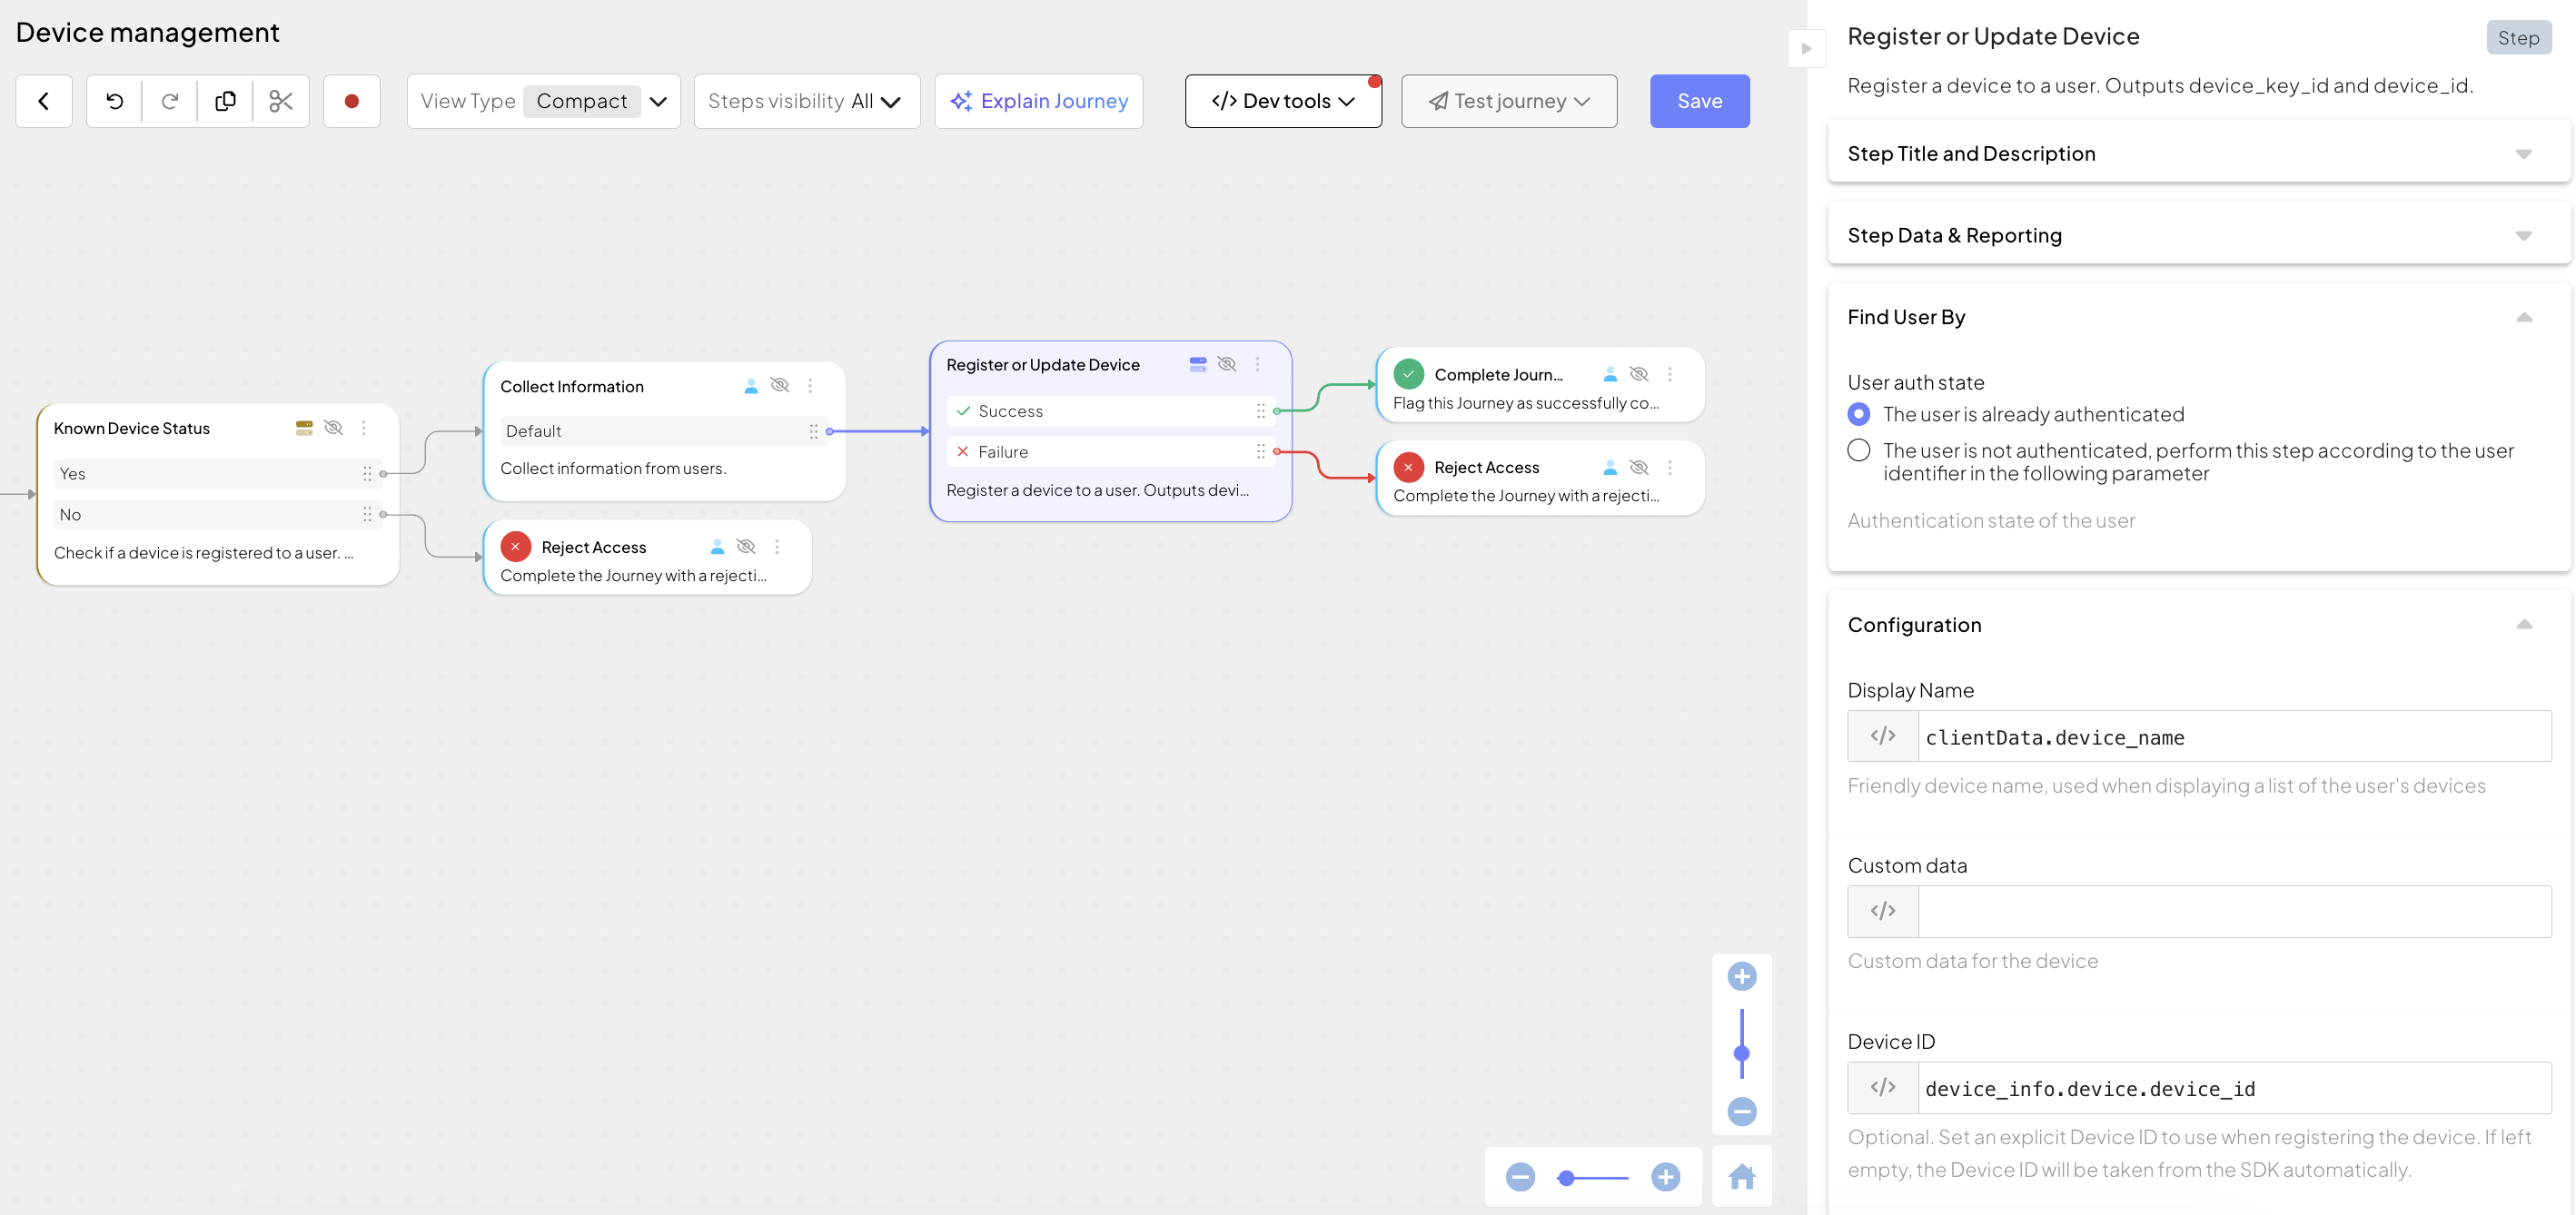Open the Known Device Status three-dot menu

(x=364, y=428)
